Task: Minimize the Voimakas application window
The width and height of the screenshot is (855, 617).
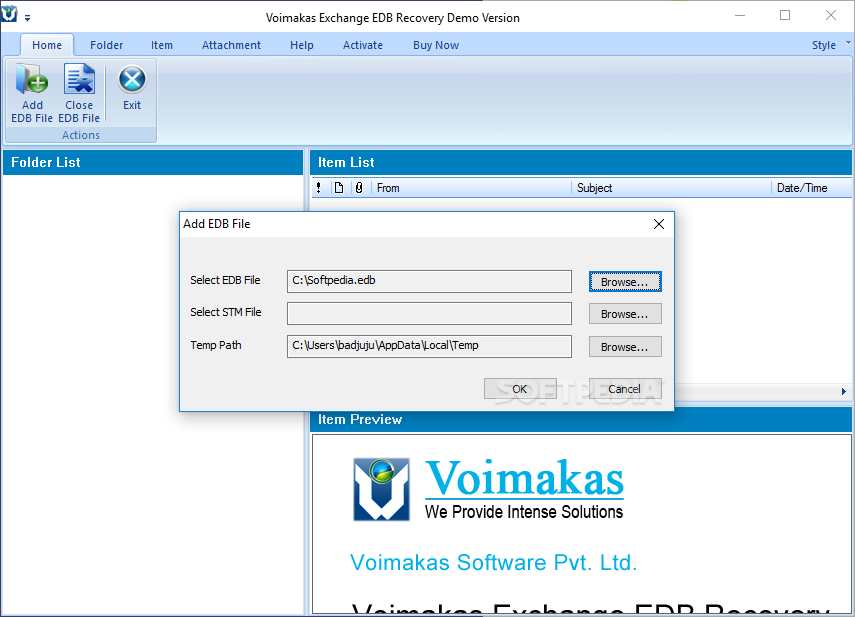Action: [x=740, y=15]
